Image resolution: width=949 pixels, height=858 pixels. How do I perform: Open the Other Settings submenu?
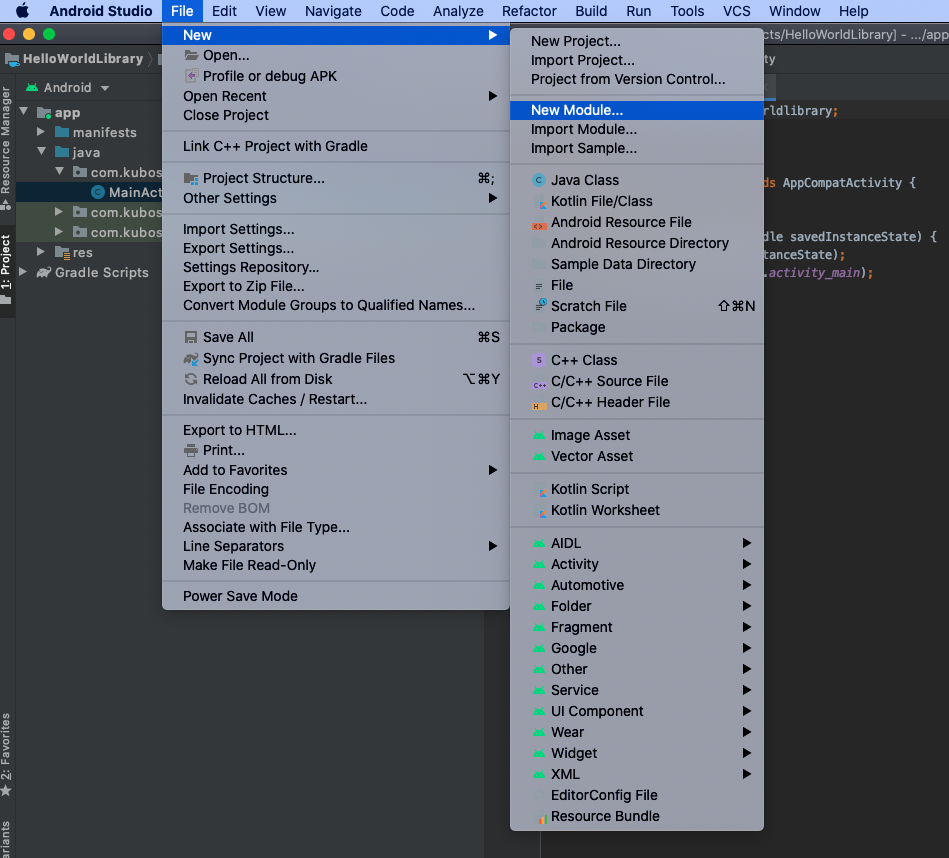[336, 198]
